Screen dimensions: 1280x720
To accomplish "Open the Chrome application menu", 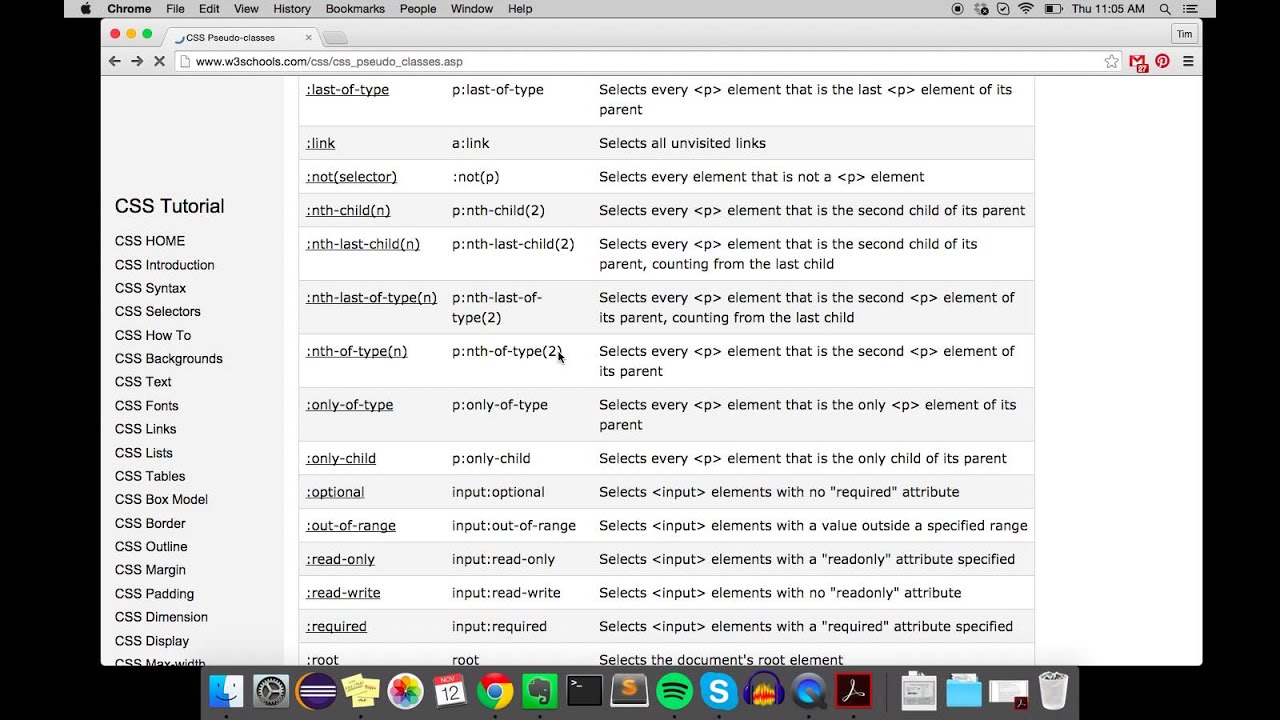I will (129, 9).
